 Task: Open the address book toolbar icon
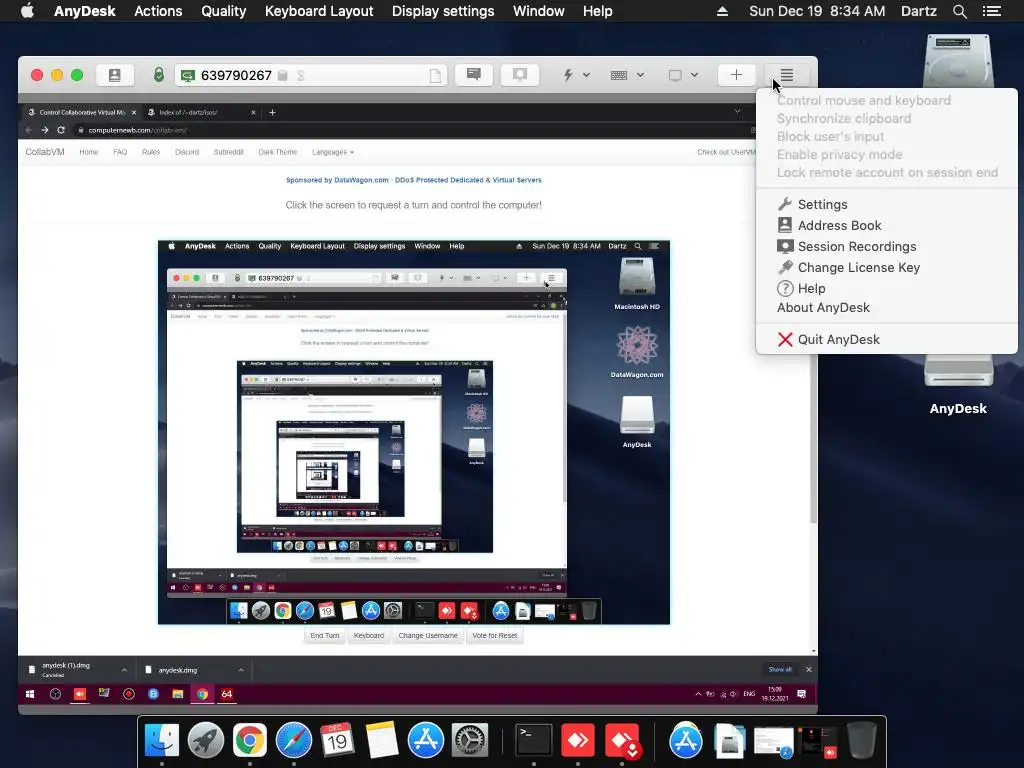tap(115, 75)
